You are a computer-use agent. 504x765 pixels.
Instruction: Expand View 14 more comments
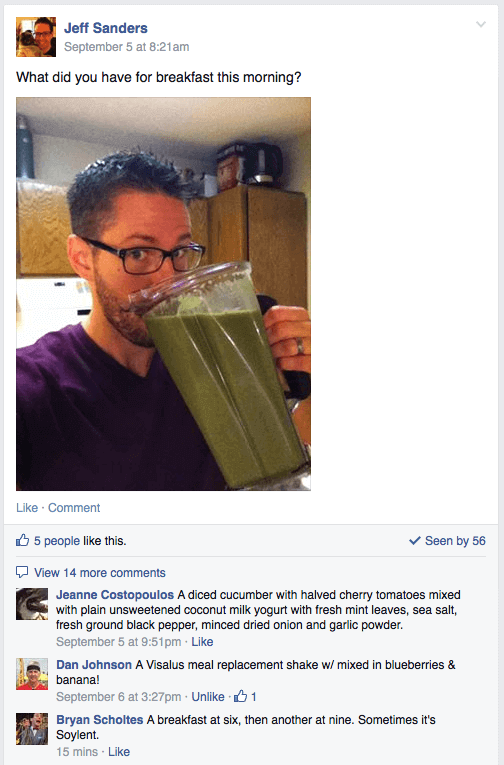coord(100,573)
